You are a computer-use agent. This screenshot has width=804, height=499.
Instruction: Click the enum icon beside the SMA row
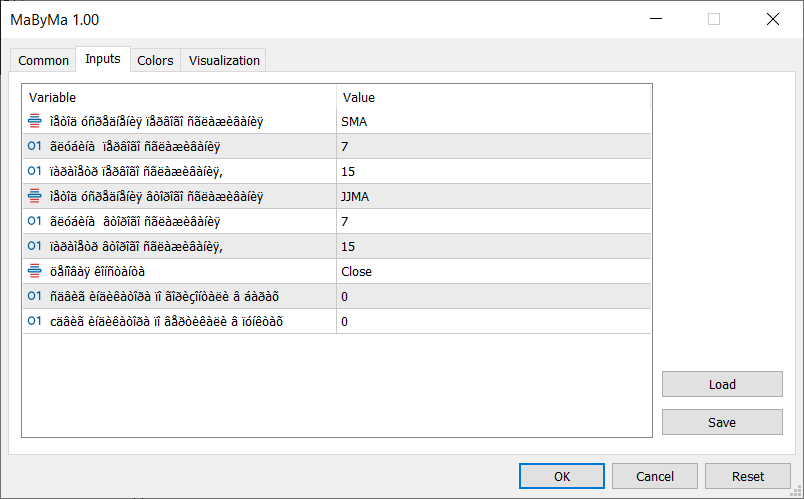35,121
